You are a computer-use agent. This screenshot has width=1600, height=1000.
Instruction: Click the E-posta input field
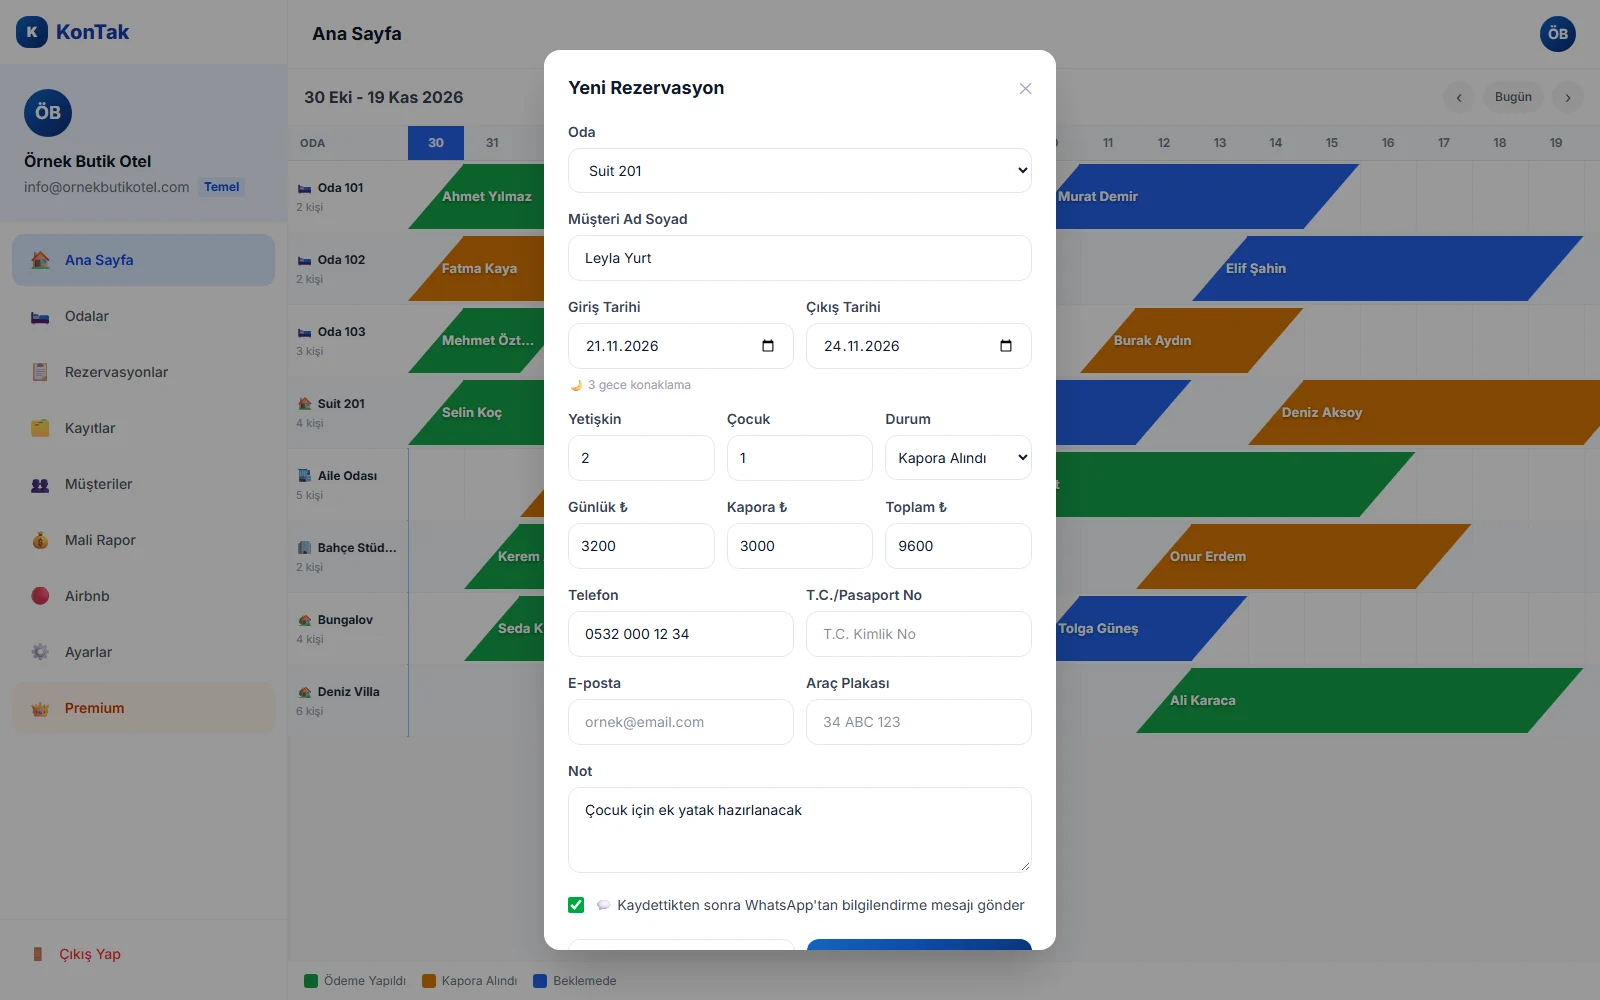[681, 722]
